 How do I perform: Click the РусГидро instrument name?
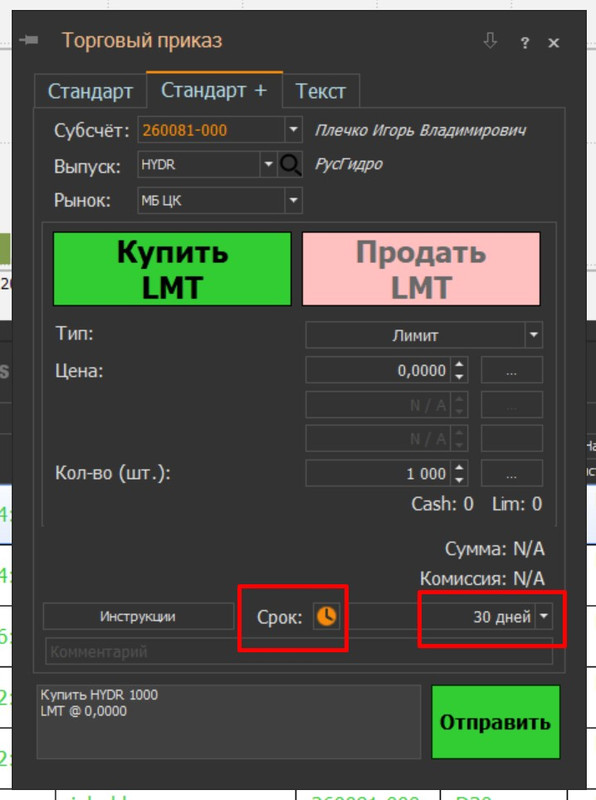click(349, 164)
